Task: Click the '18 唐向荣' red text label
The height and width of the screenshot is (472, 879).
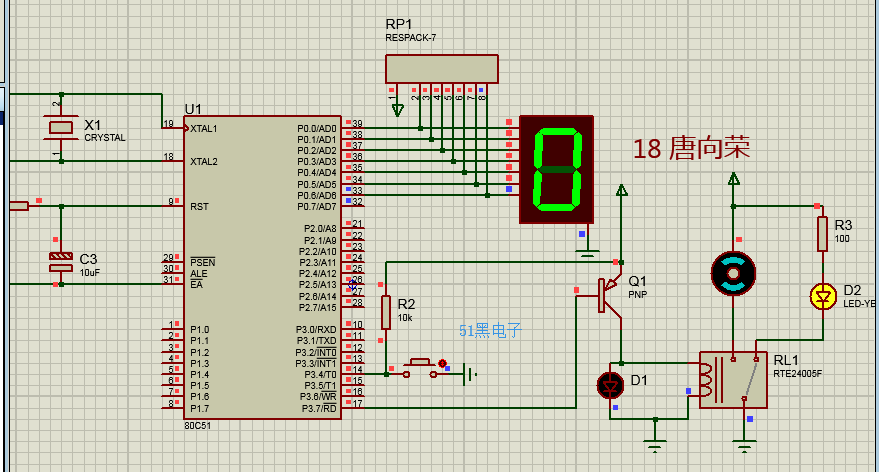Action: tap(691, 149)
